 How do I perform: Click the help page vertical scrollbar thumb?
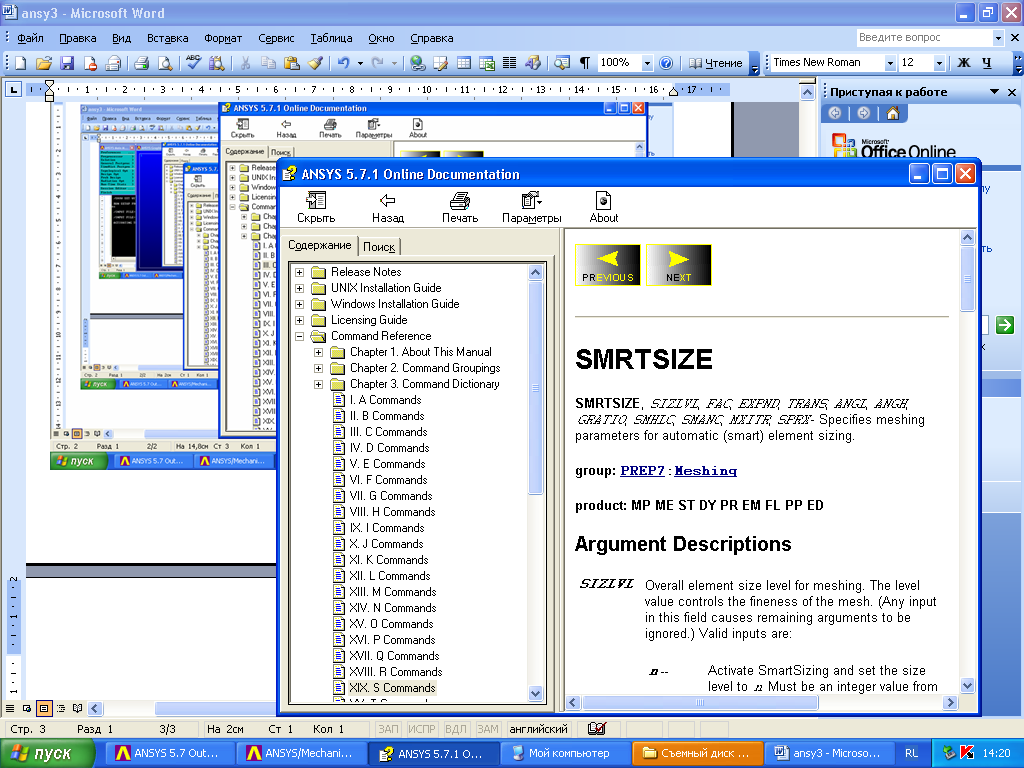968,279
